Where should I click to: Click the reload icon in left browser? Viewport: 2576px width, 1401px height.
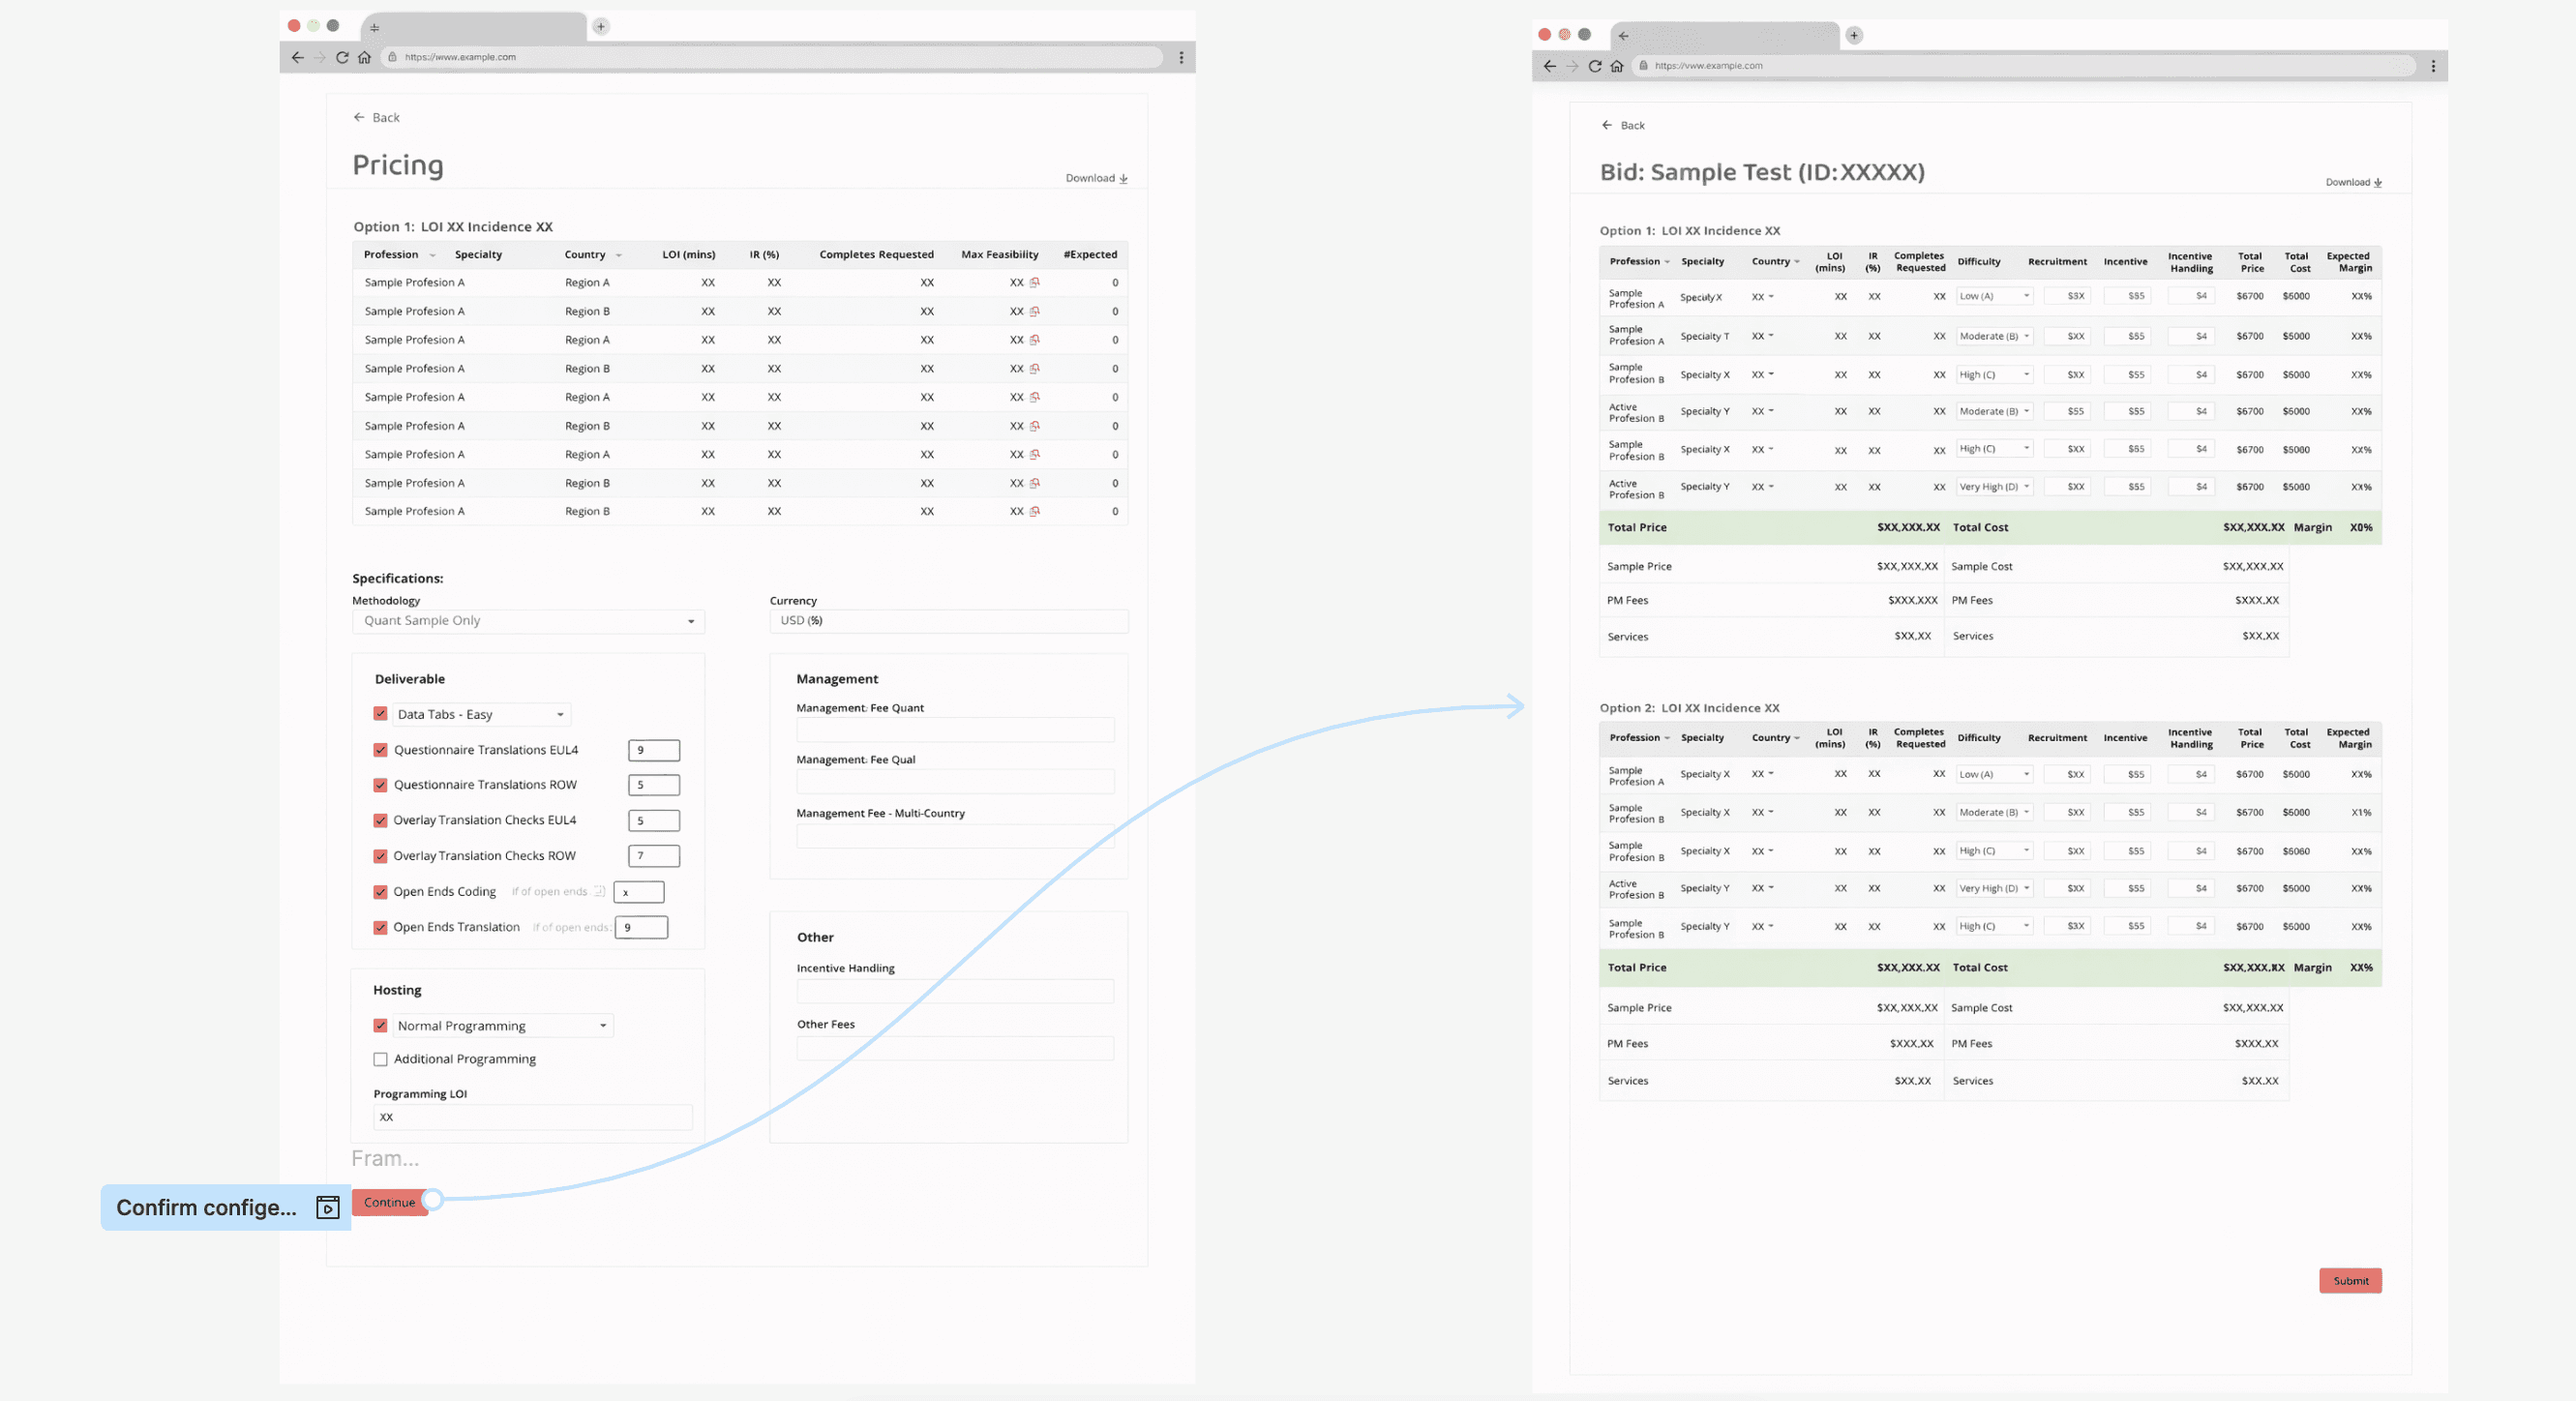click(342, 57)
